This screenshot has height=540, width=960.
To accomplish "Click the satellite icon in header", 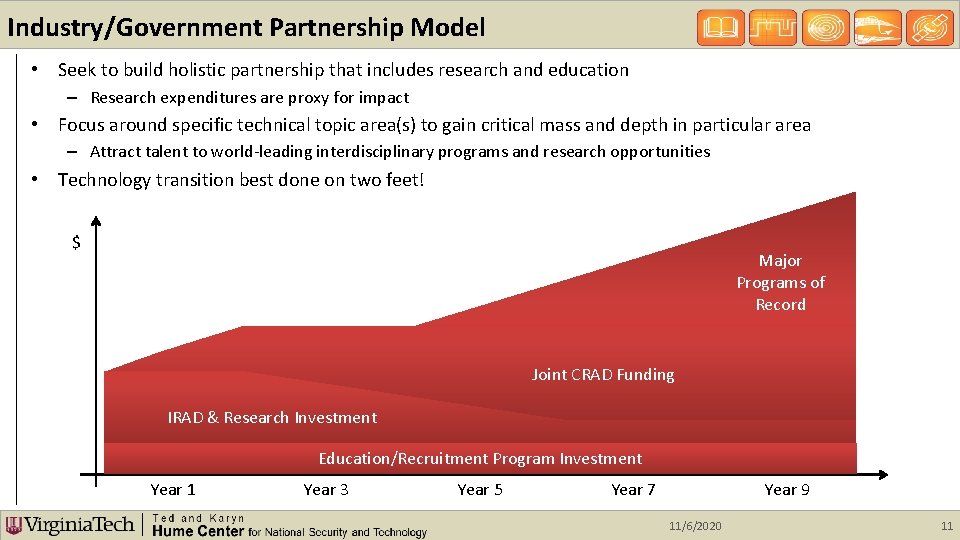I will [930, 28].
